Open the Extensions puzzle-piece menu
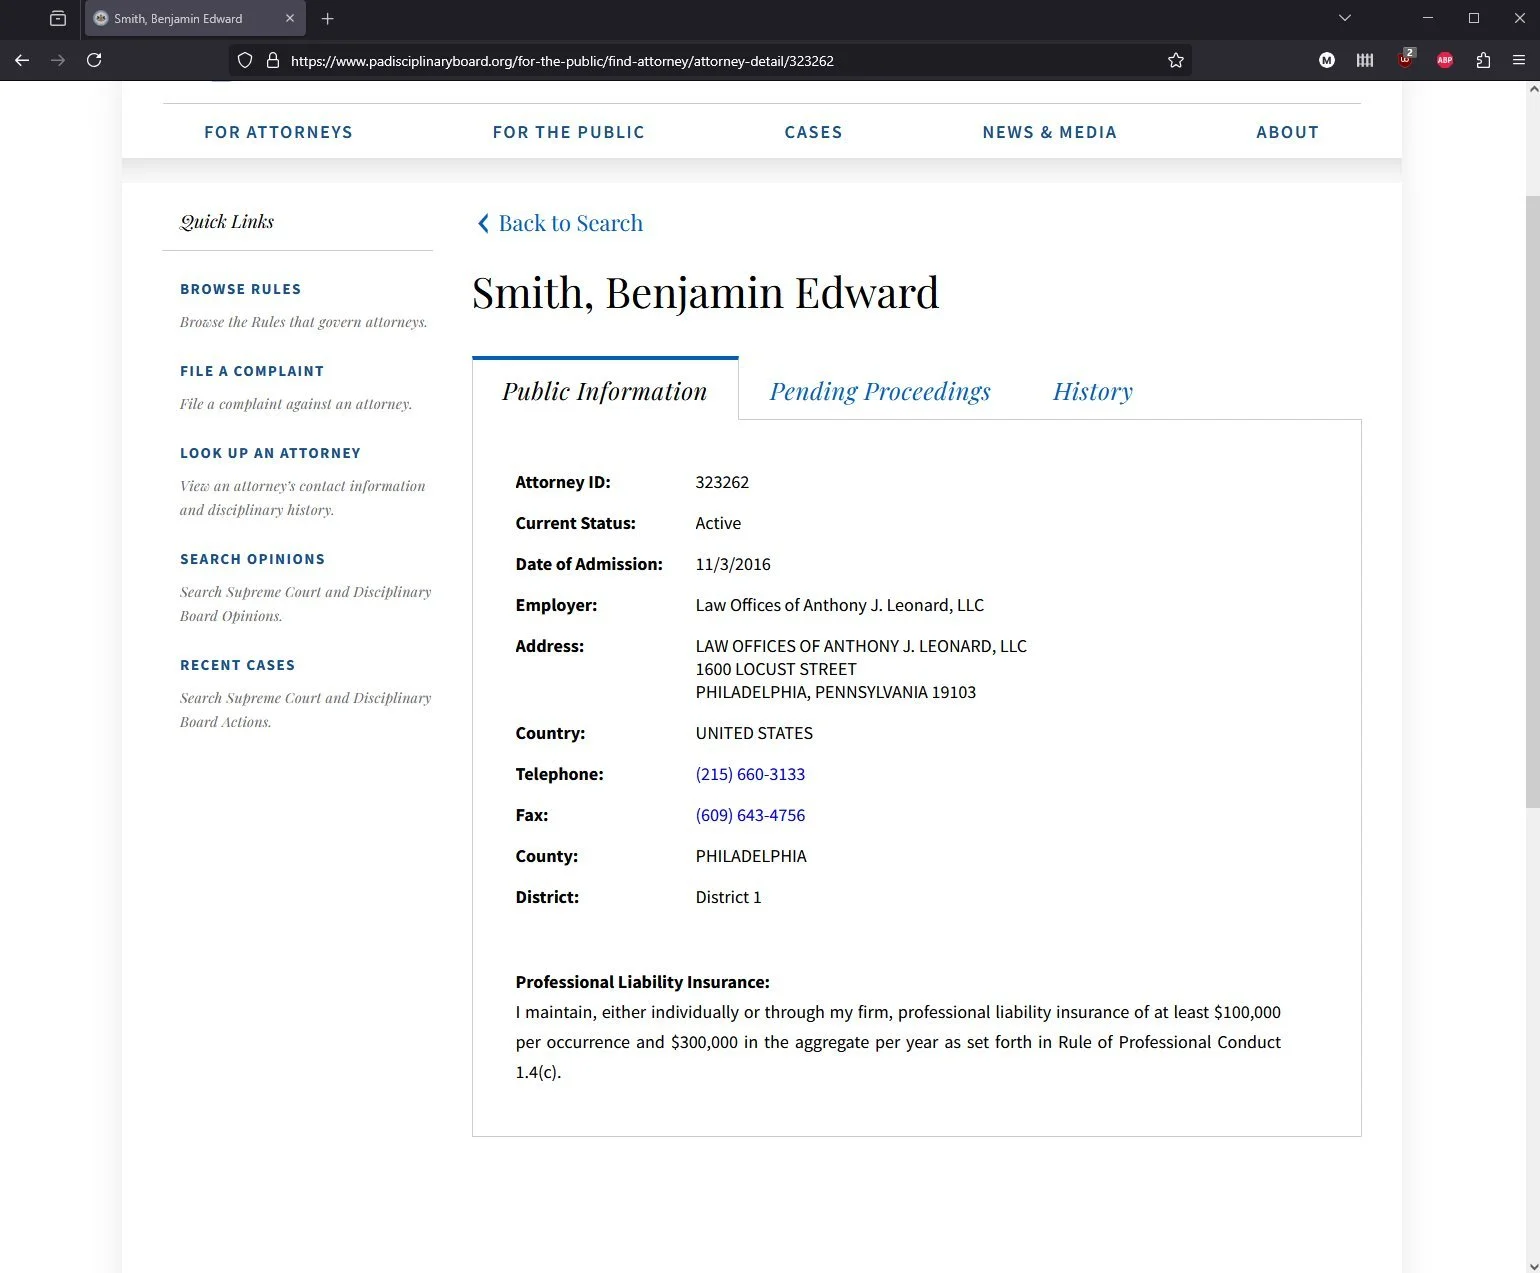Screen dimensions: 1540x1273 click(x=1483, y=60)
